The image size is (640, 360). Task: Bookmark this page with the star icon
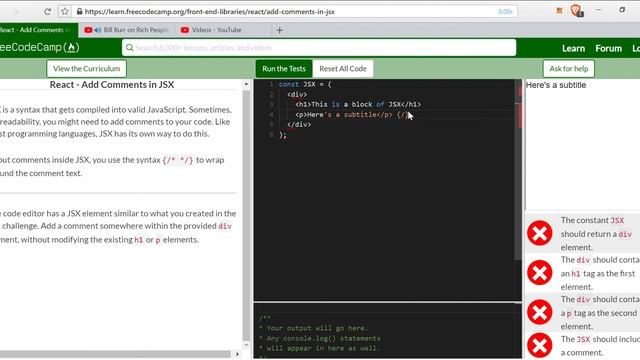(65, 11)
